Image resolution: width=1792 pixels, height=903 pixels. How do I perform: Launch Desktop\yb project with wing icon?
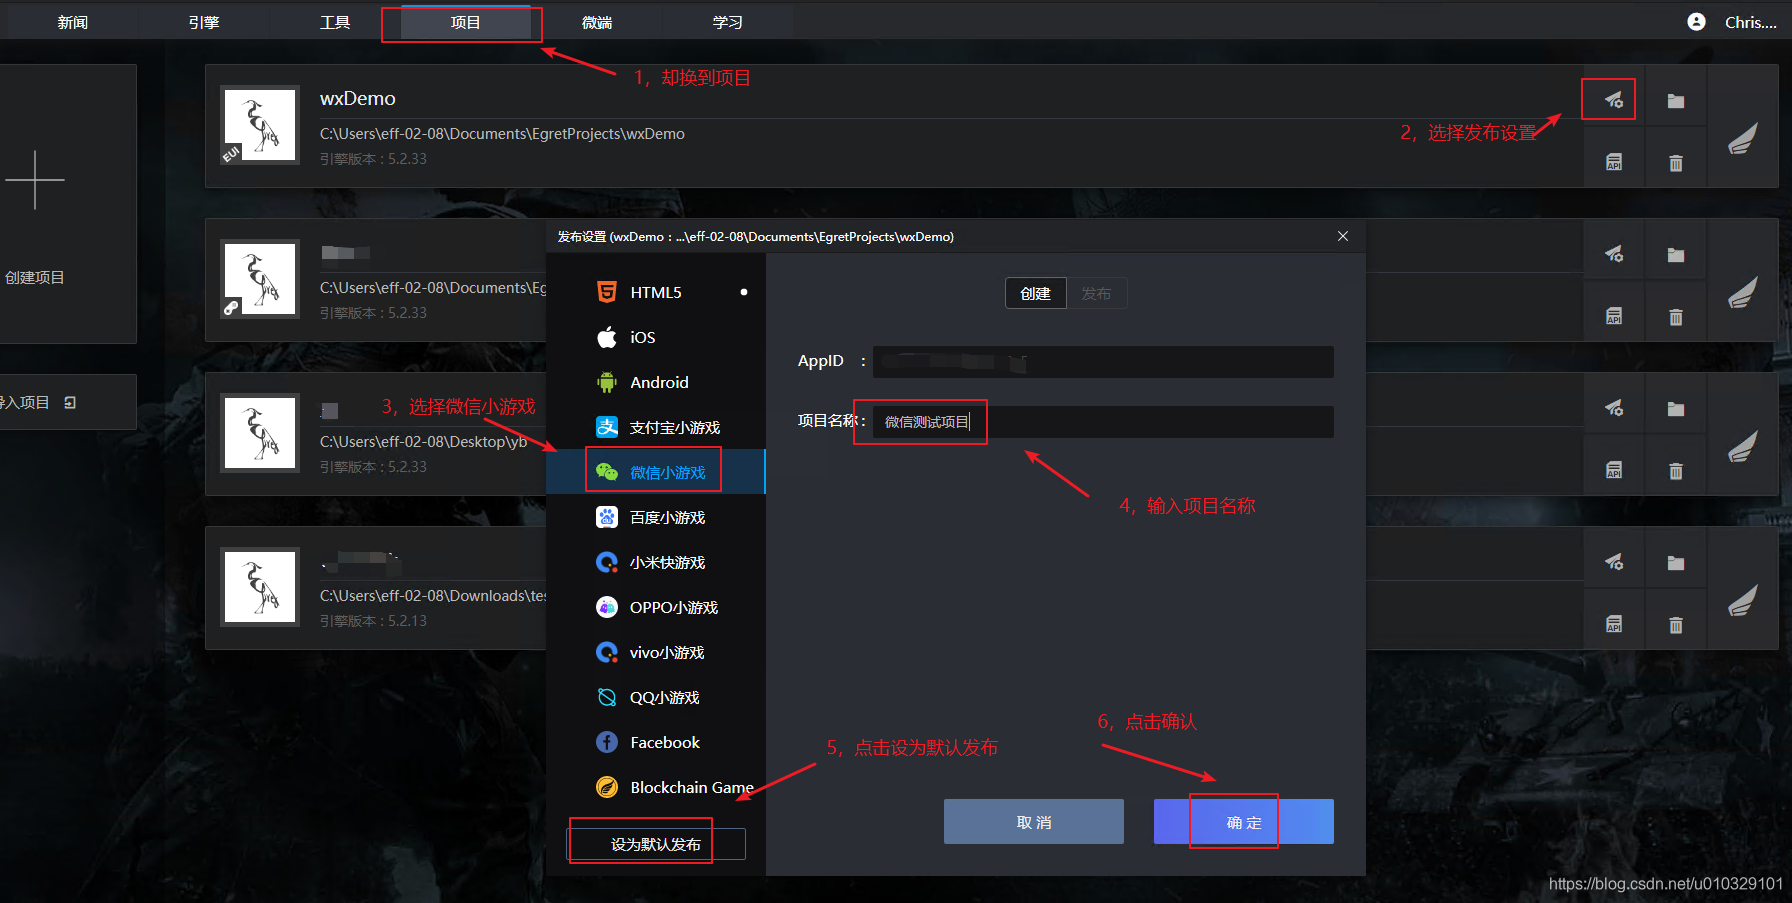(1743, 447)
